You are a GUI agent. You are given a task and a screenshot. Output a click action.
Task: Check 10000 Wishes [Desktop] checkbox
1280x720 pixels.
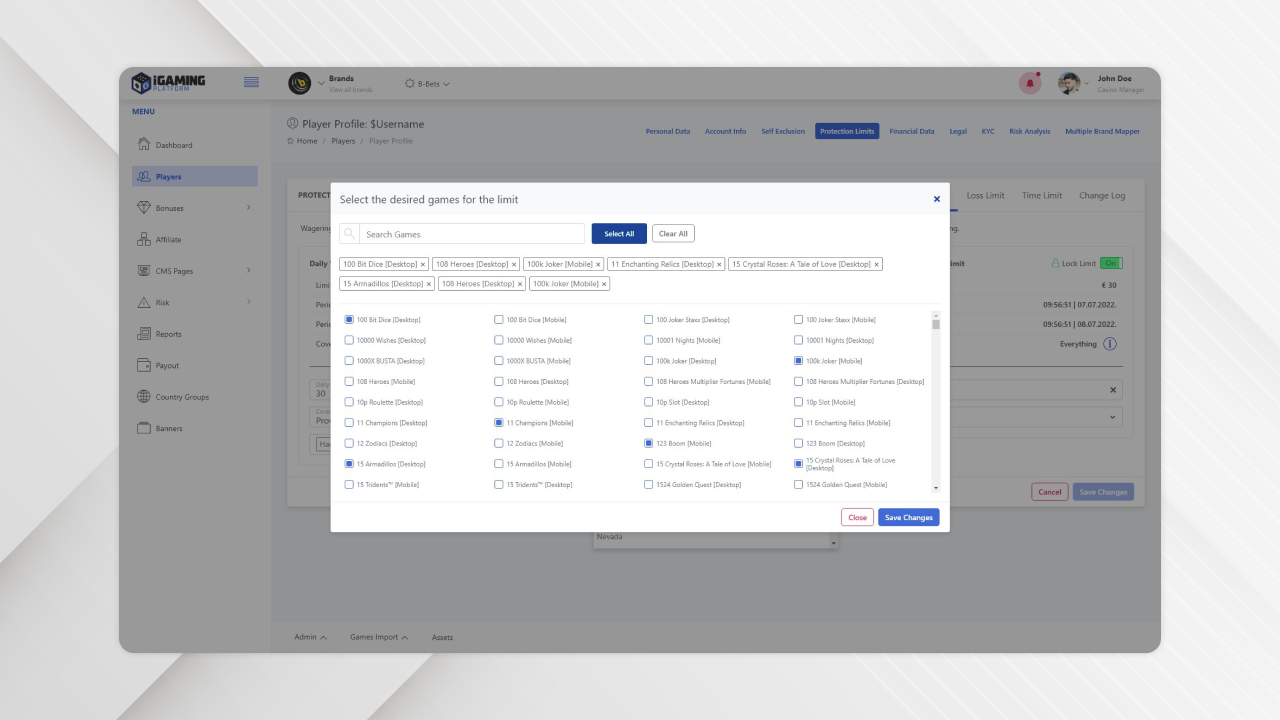(x=349, y=340)
